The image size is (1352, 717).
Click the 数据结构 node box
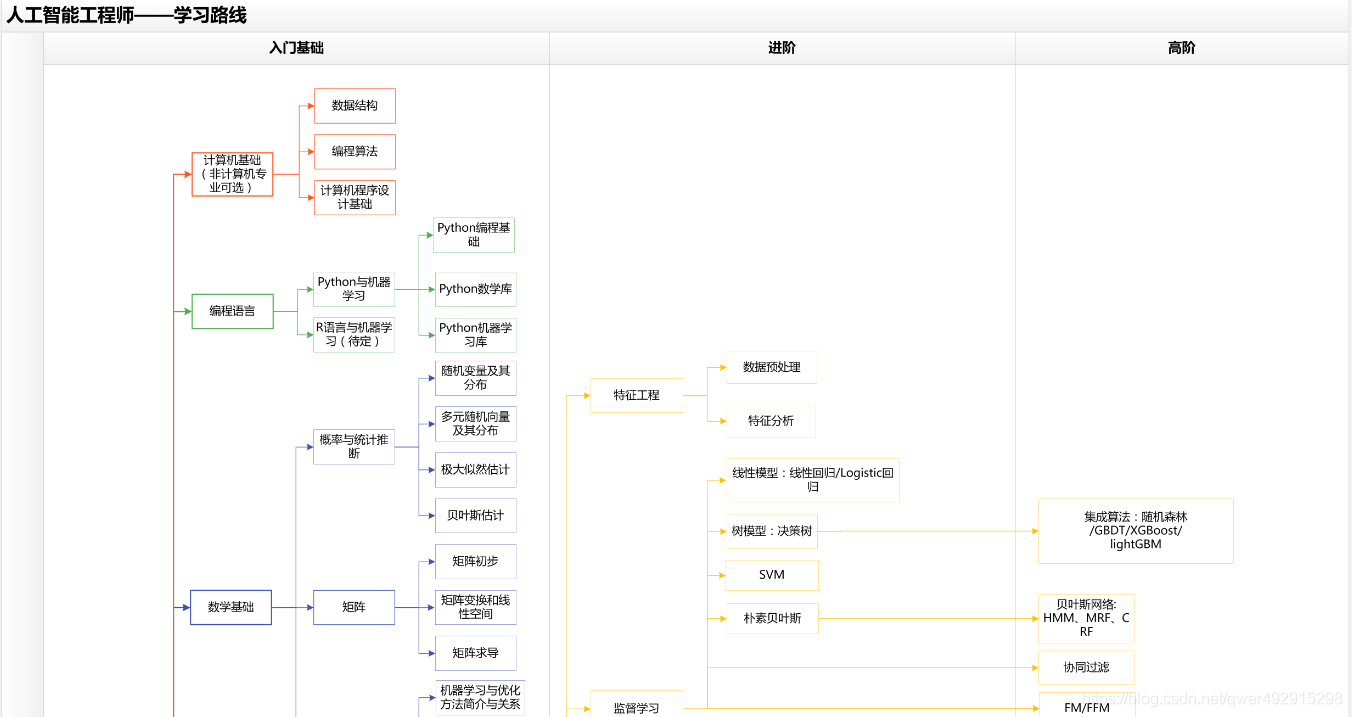[355, 106]
